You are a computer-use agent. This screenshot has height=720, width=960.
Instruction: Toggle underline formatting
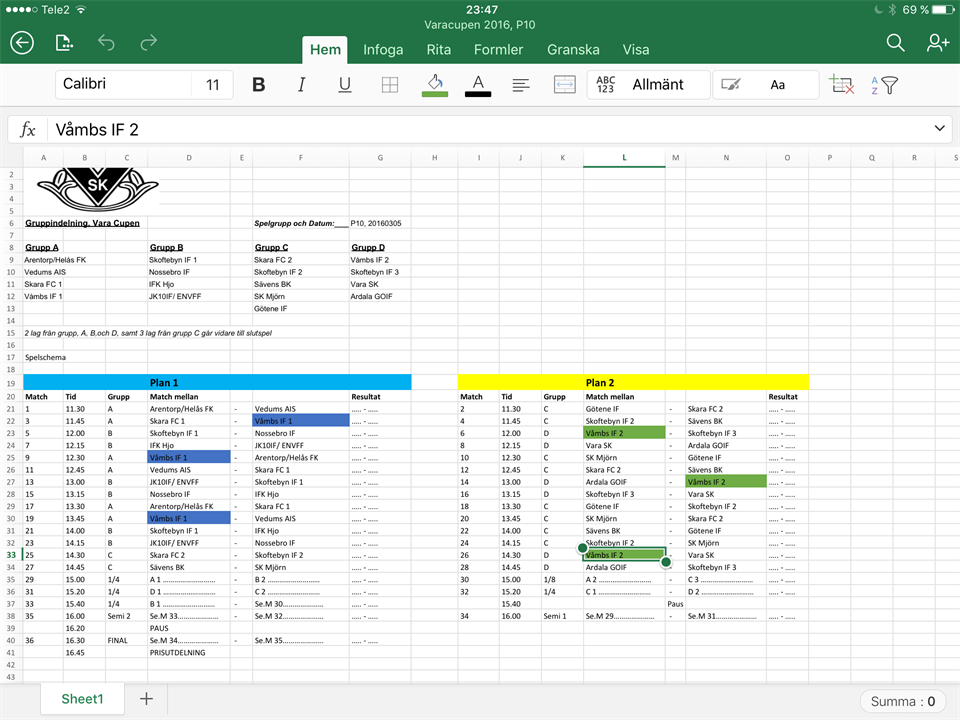point(345,85)
